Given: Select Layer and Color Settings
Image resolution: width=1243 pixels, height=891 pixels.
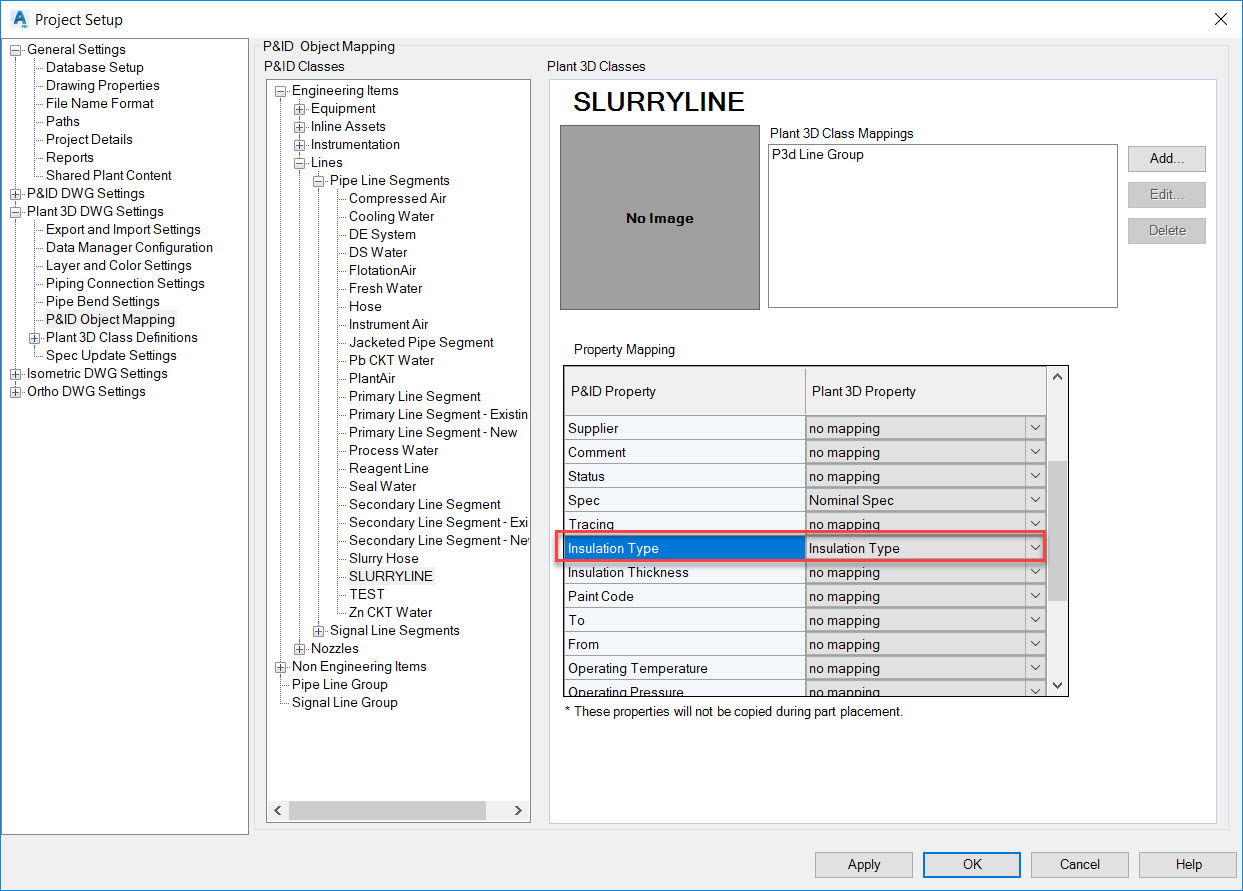Looking at the screenshot, I should click(119, 266).
